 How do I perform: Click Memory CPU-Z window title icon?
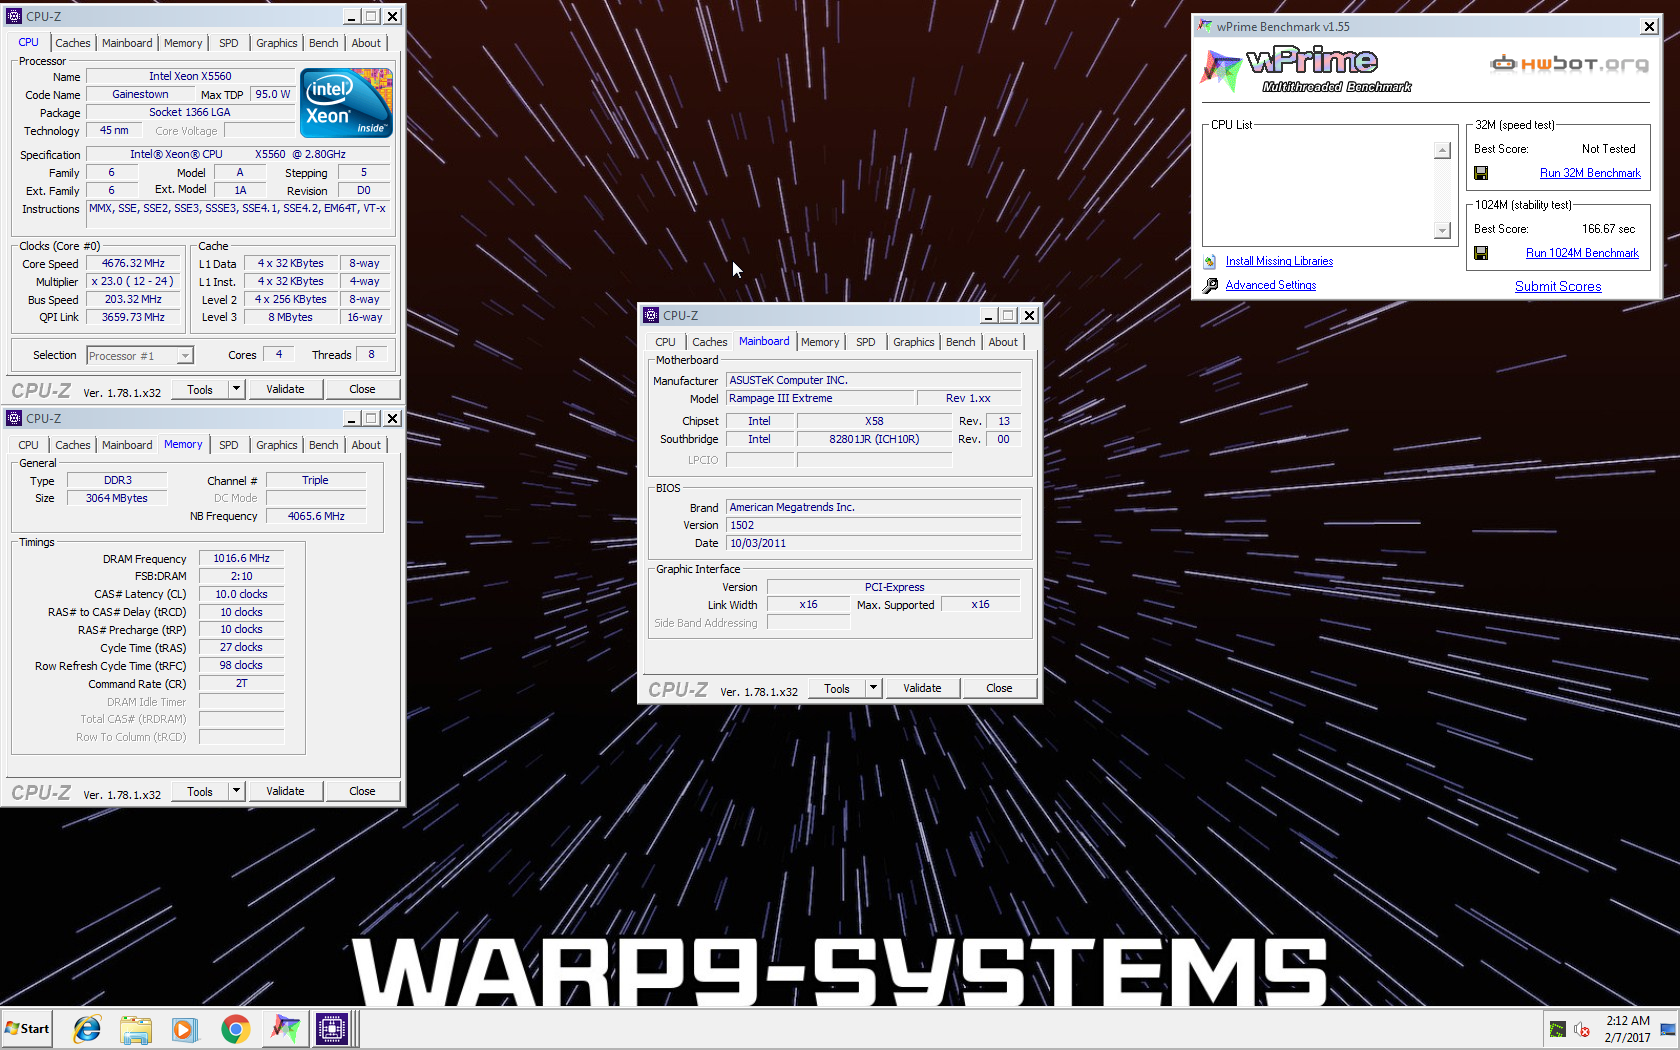14,418
